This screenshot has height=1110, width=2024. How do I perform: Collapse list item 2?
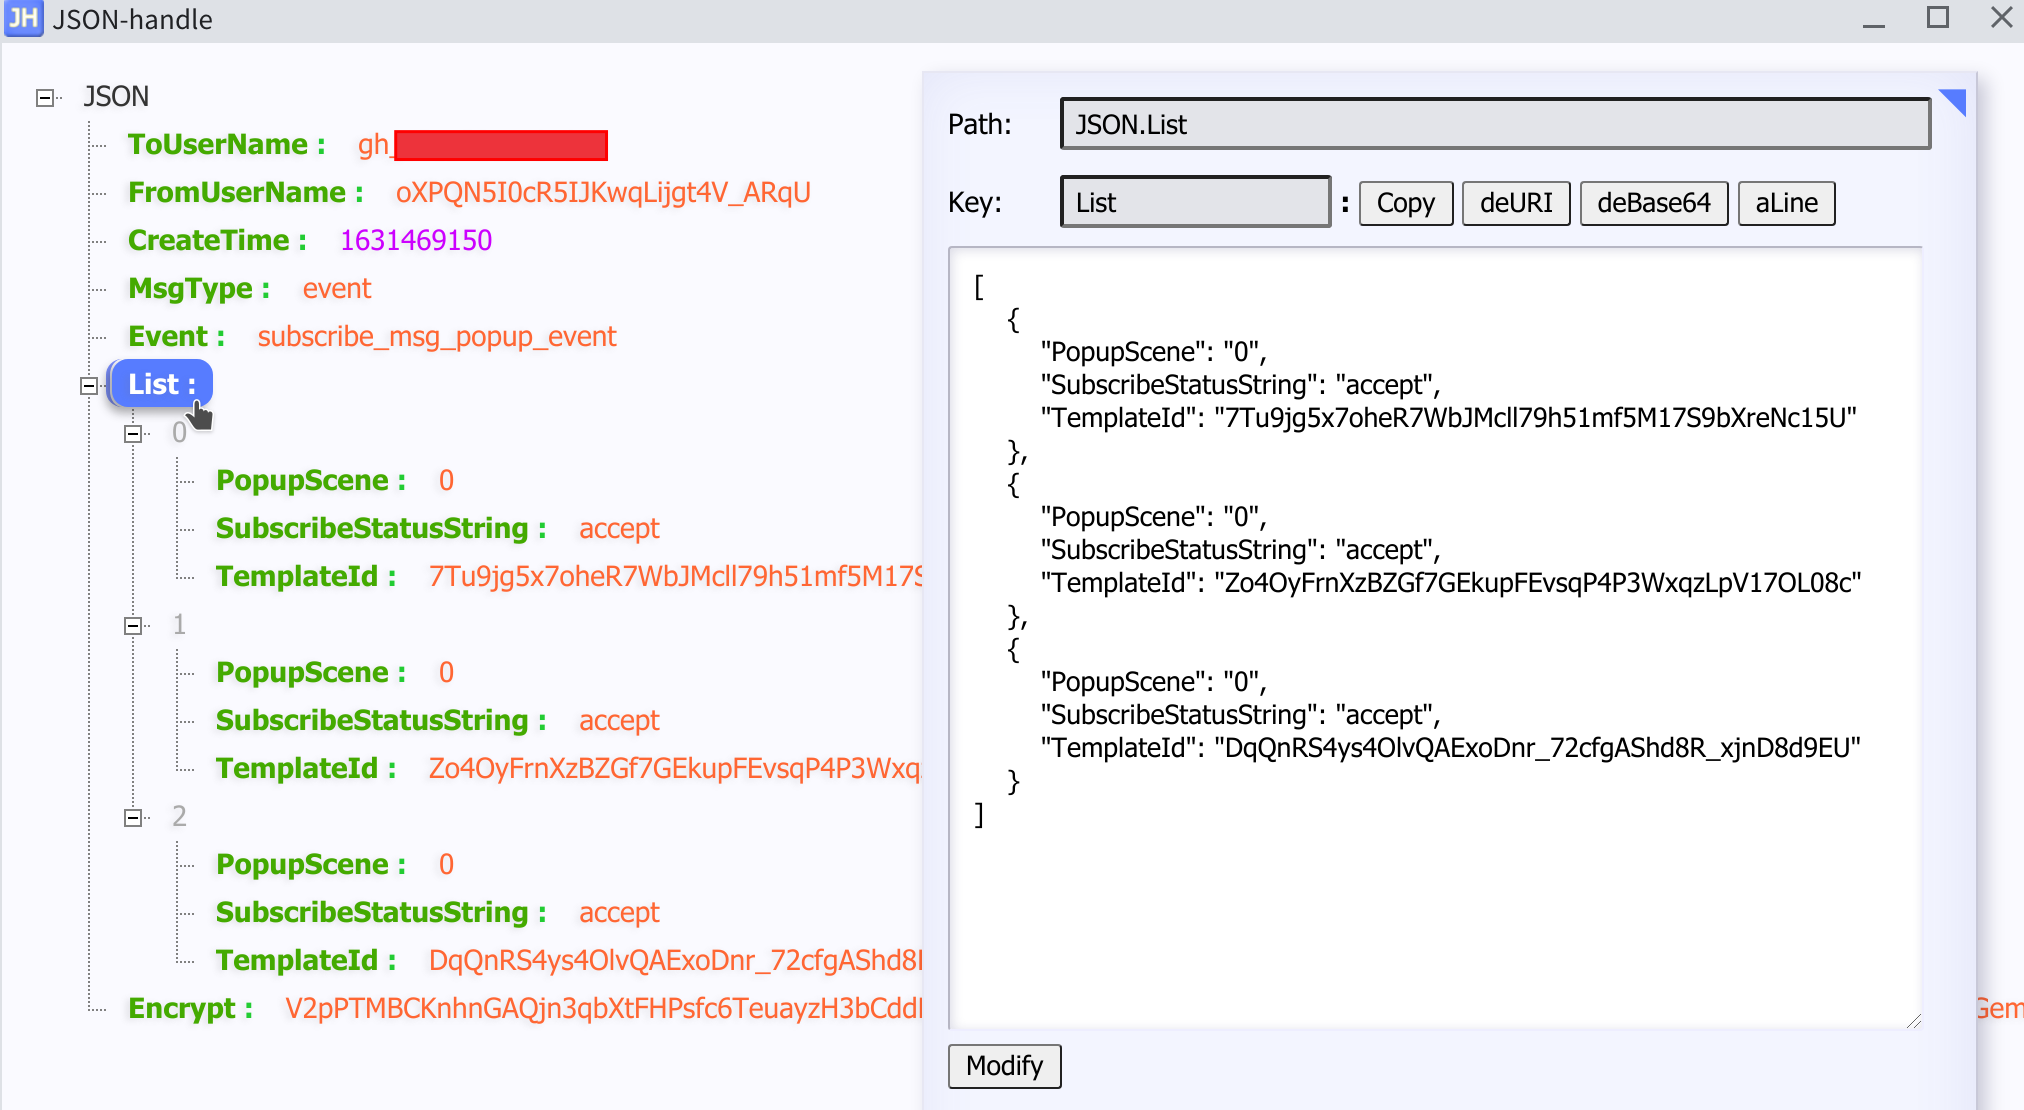[x=133, y=818]
